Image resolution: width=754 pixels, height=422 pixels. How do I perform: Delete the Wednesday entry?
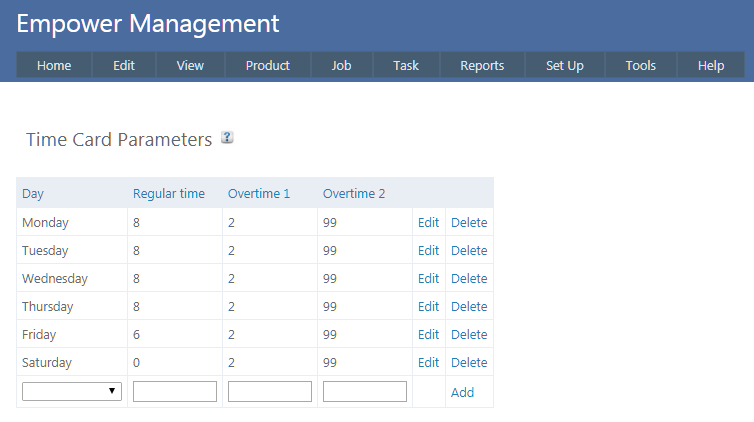point(469,279)
